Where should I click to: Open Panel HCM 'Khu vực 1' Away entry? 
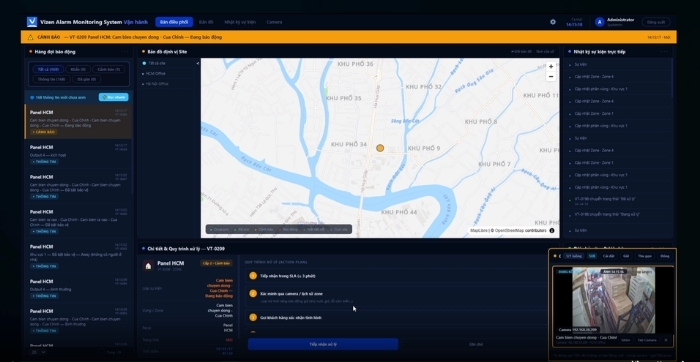[x=78, y=256]
